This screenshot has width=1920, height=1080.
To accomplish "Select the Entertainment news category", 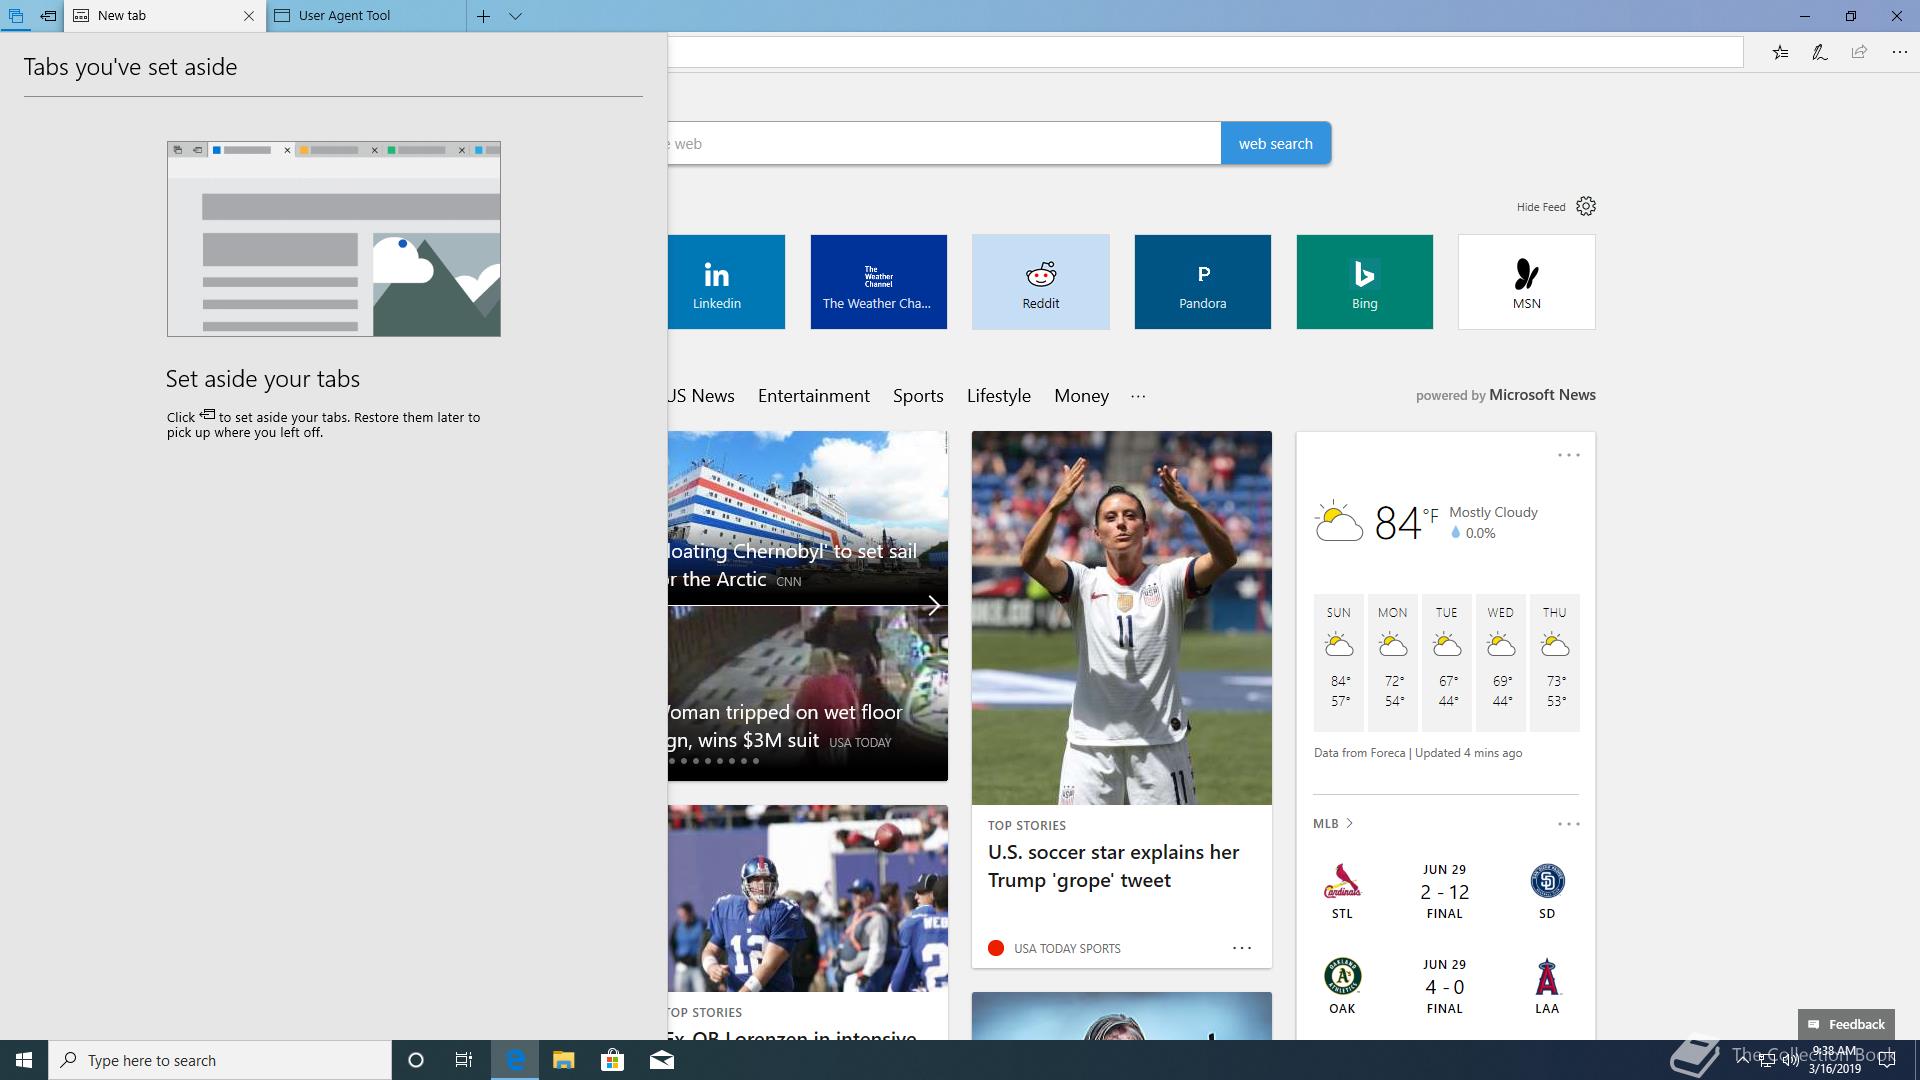I will [813, 396].
